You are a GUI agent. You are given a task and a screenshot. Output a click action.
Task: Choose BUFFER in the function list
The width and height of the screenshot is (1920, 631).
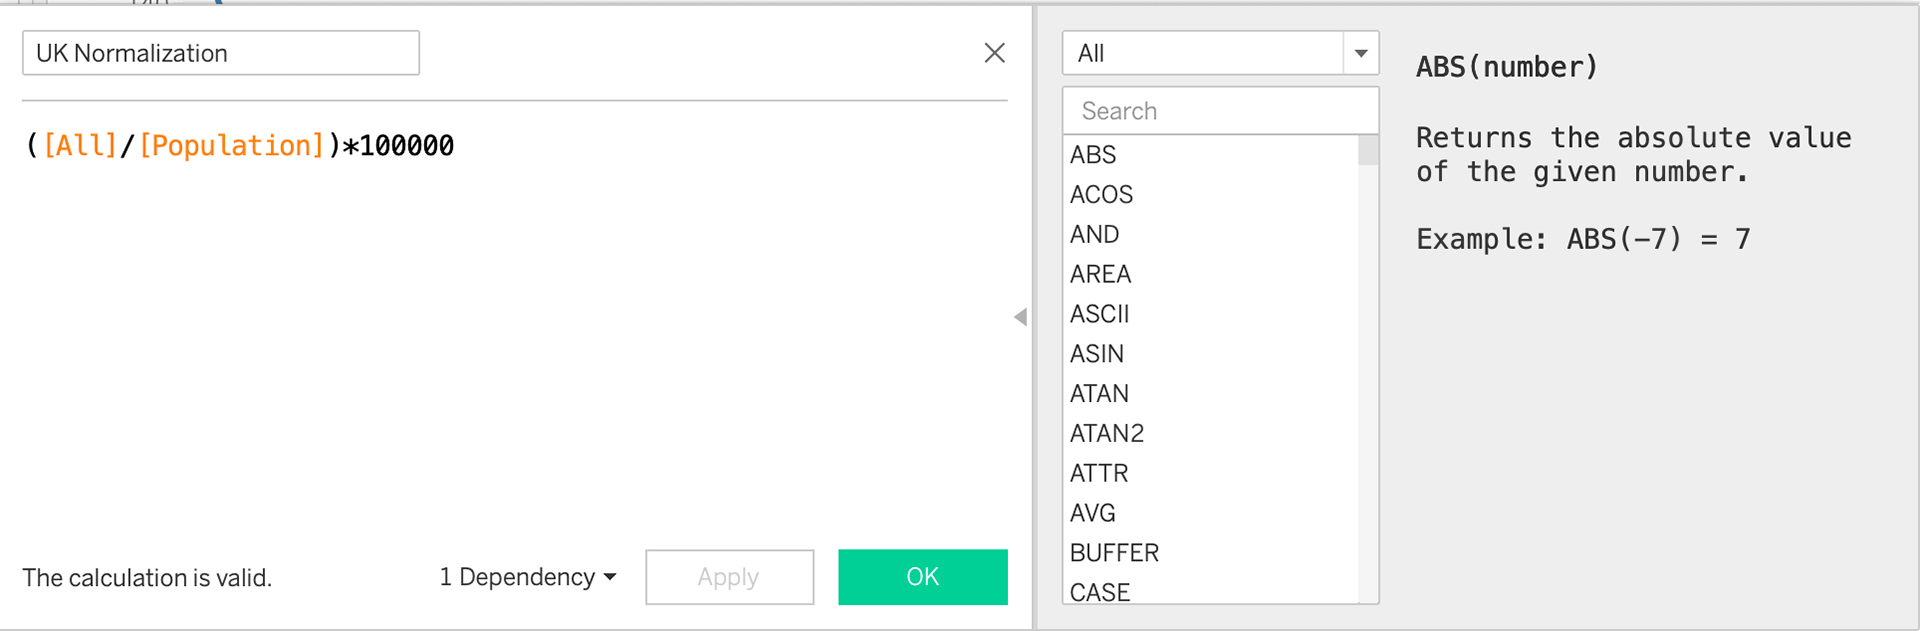[x=1114, y=553]
